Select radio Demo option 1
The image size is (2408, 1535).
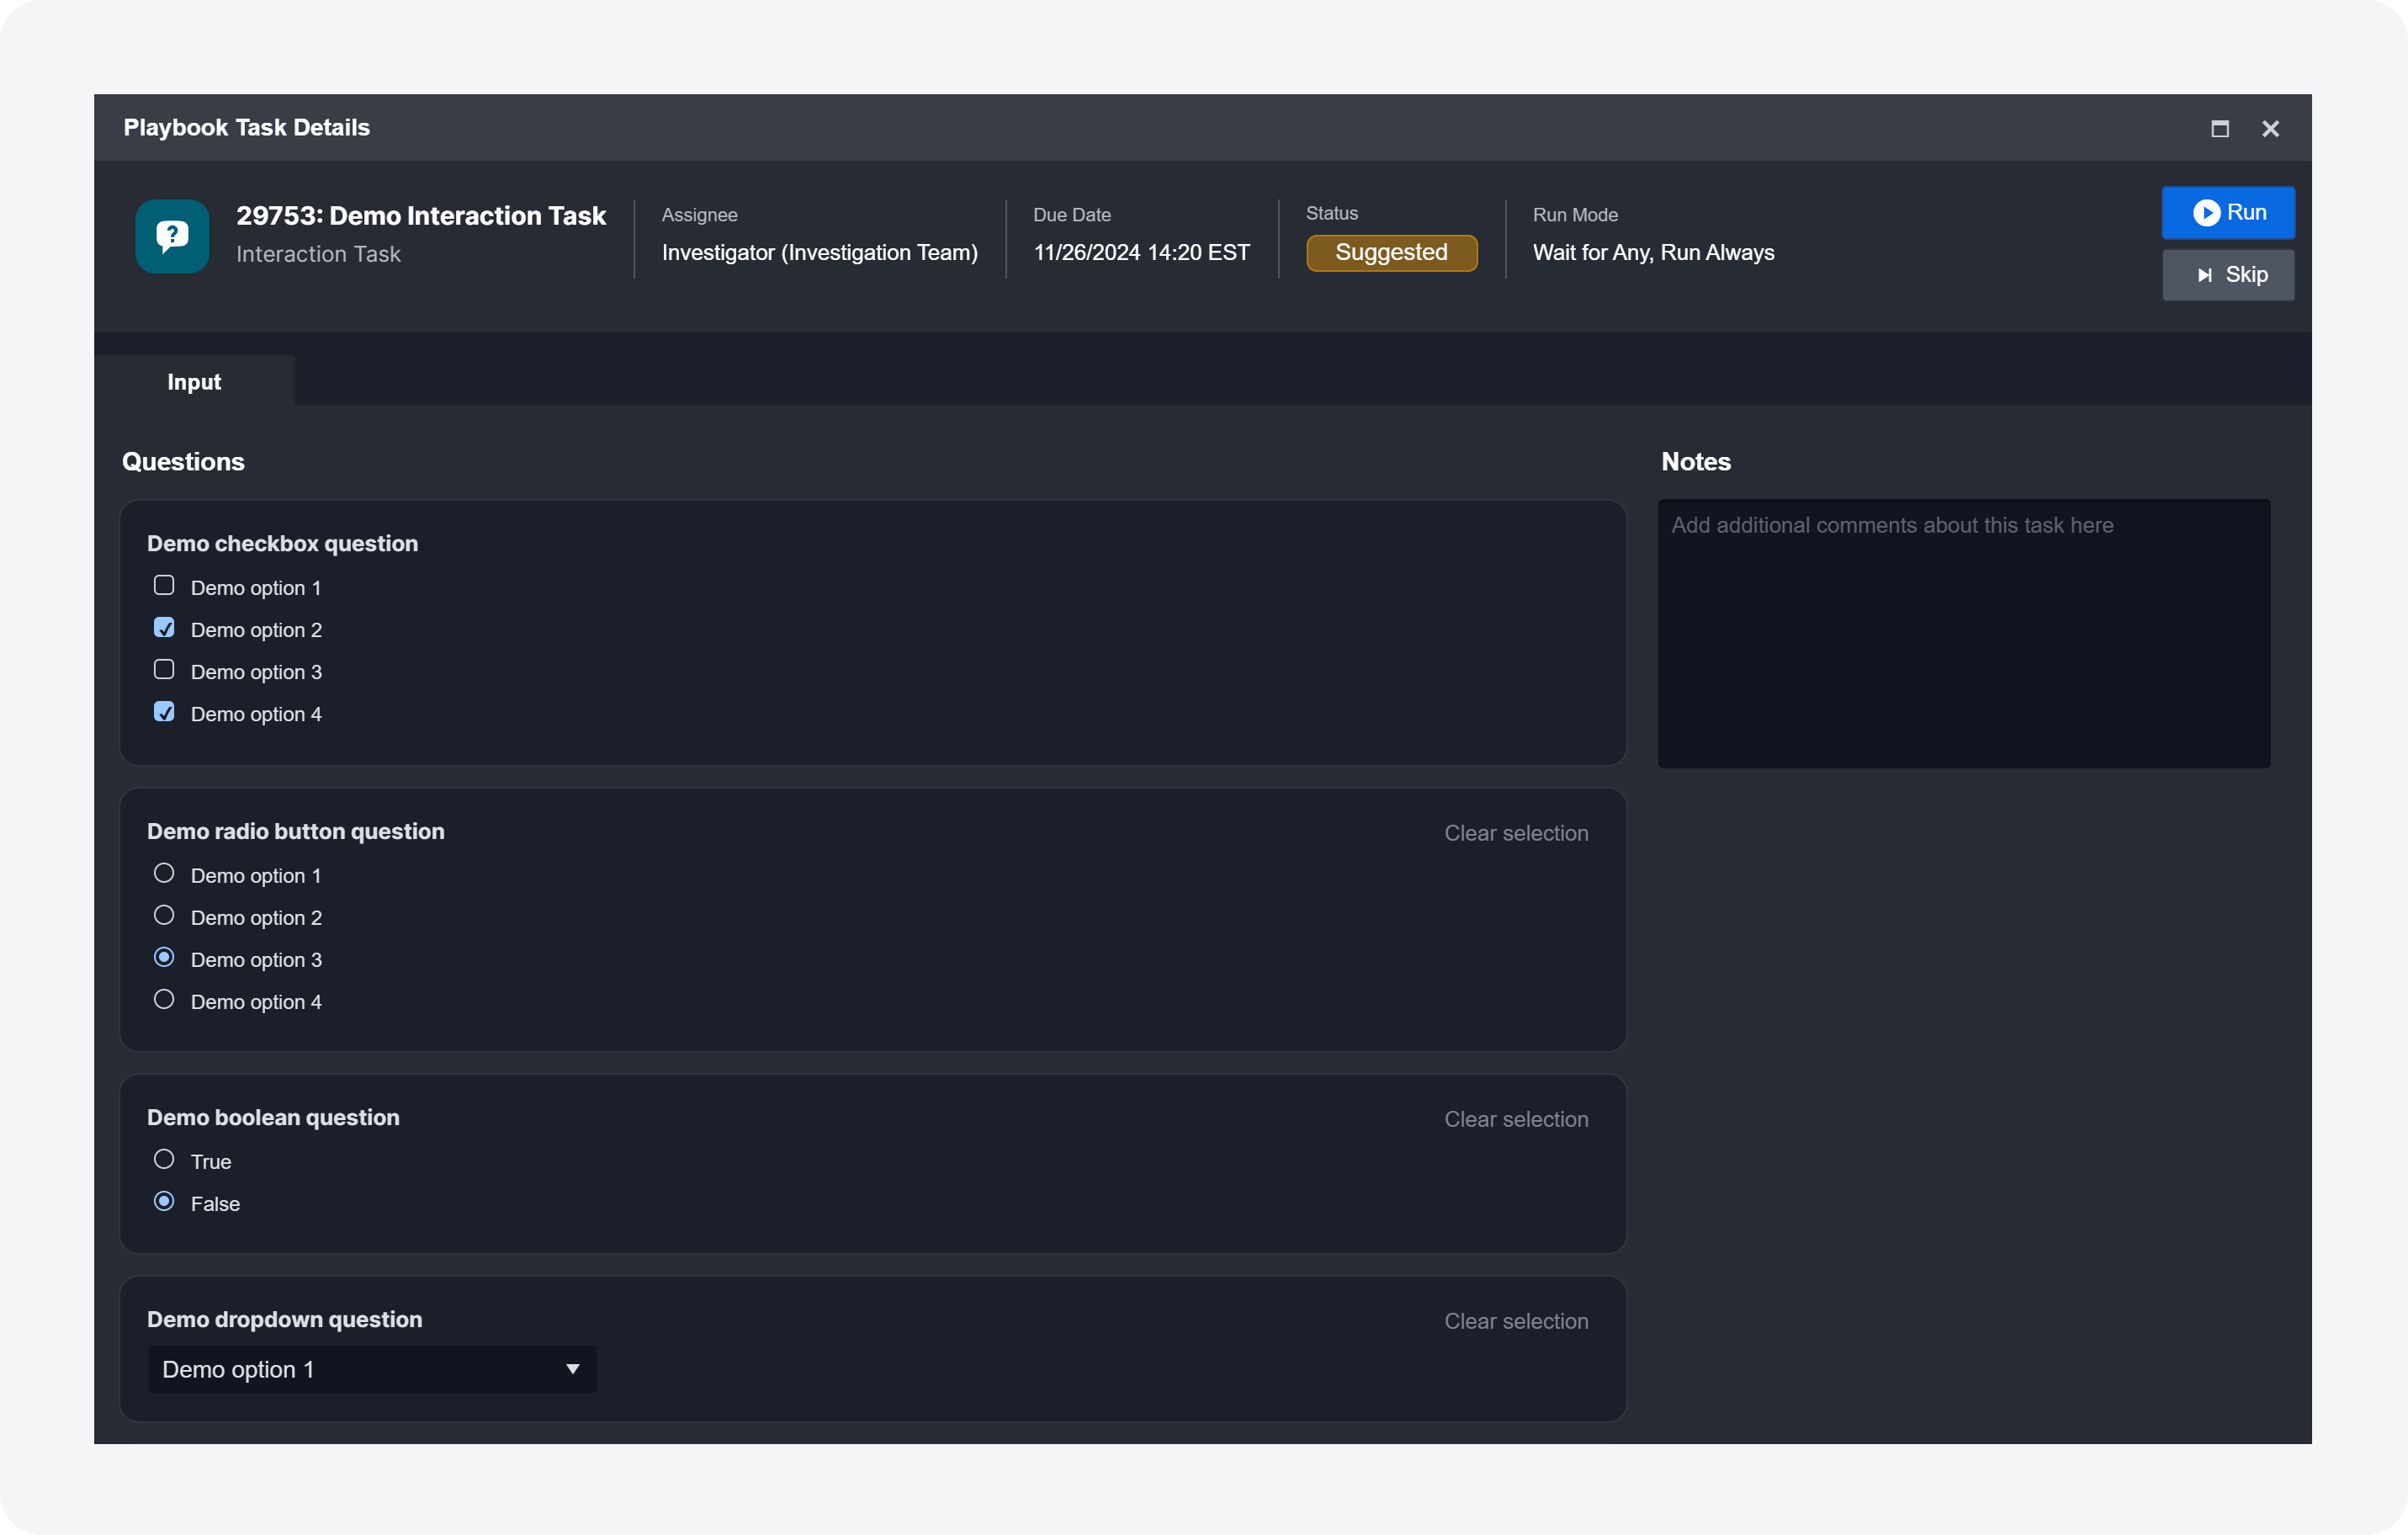(164, 874)
